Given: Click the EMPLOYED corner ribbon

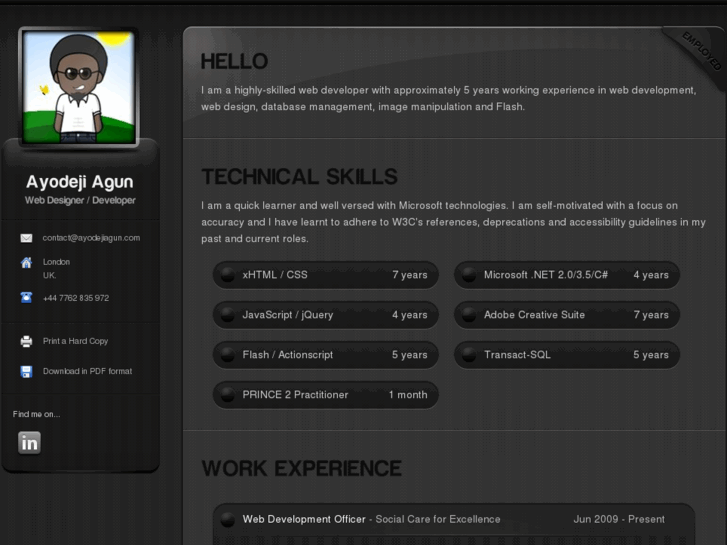Looking at the screenshot, I should (701, 51).
